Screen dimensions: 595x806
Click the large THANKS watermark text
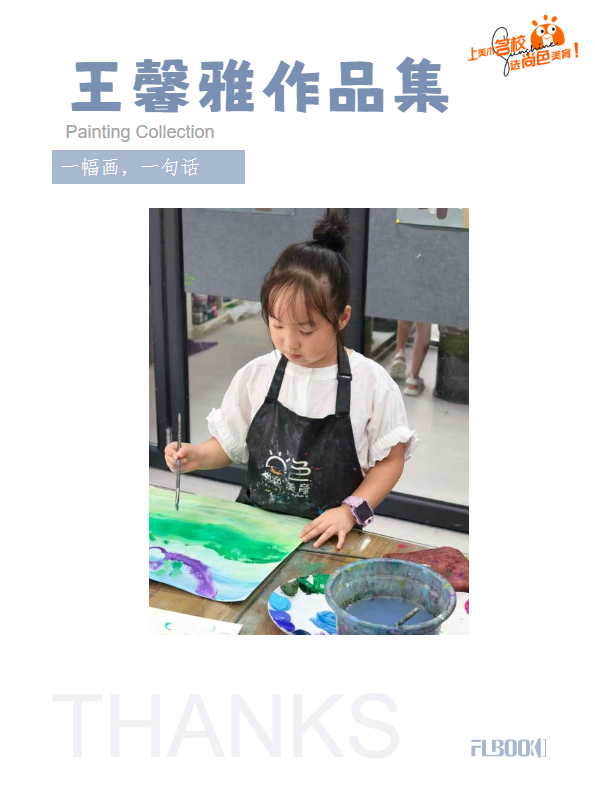point(226,725)
